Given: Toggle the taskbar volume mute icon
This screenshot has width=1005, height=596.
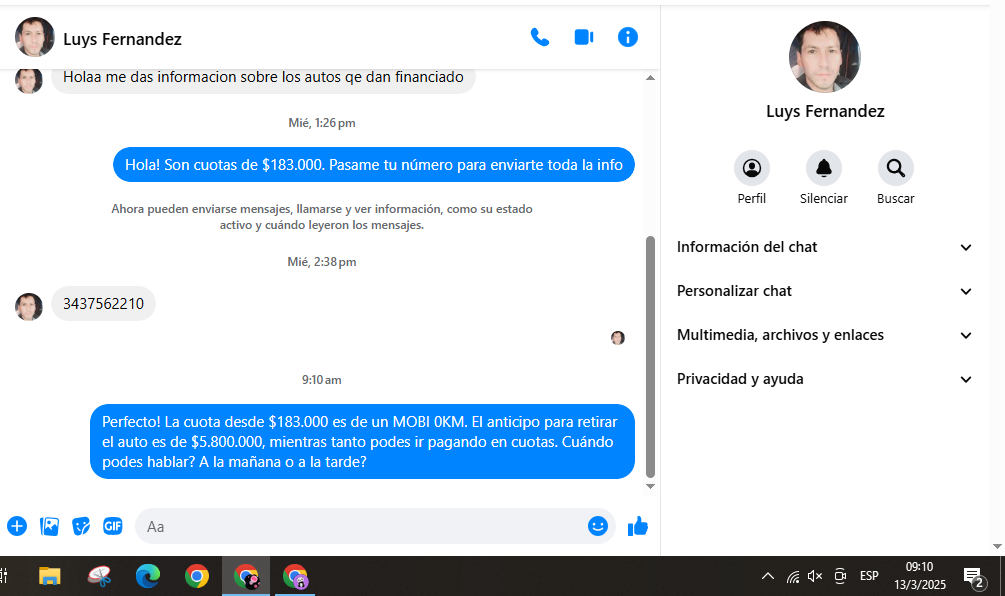Looking at the screenshot, I should [x=815, y=576].
